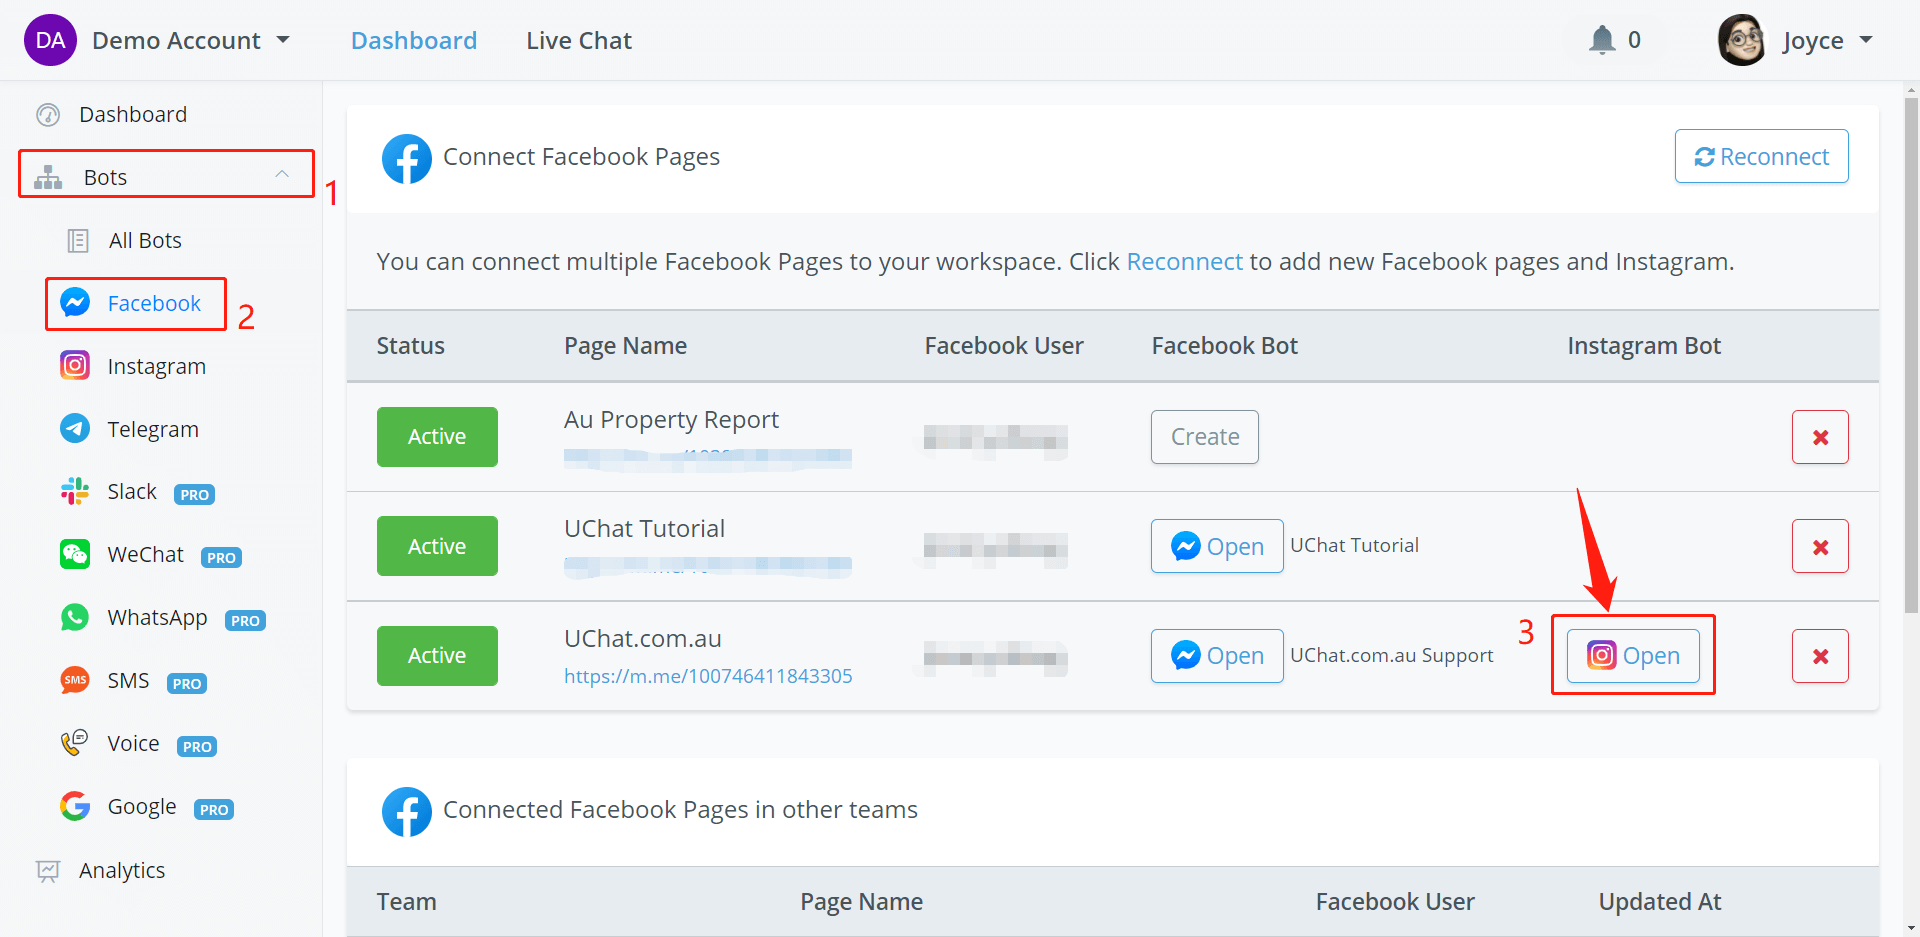The image size is (1920, 937).
Task: Remove the Au Property Report page
Action: point(1820,437)
